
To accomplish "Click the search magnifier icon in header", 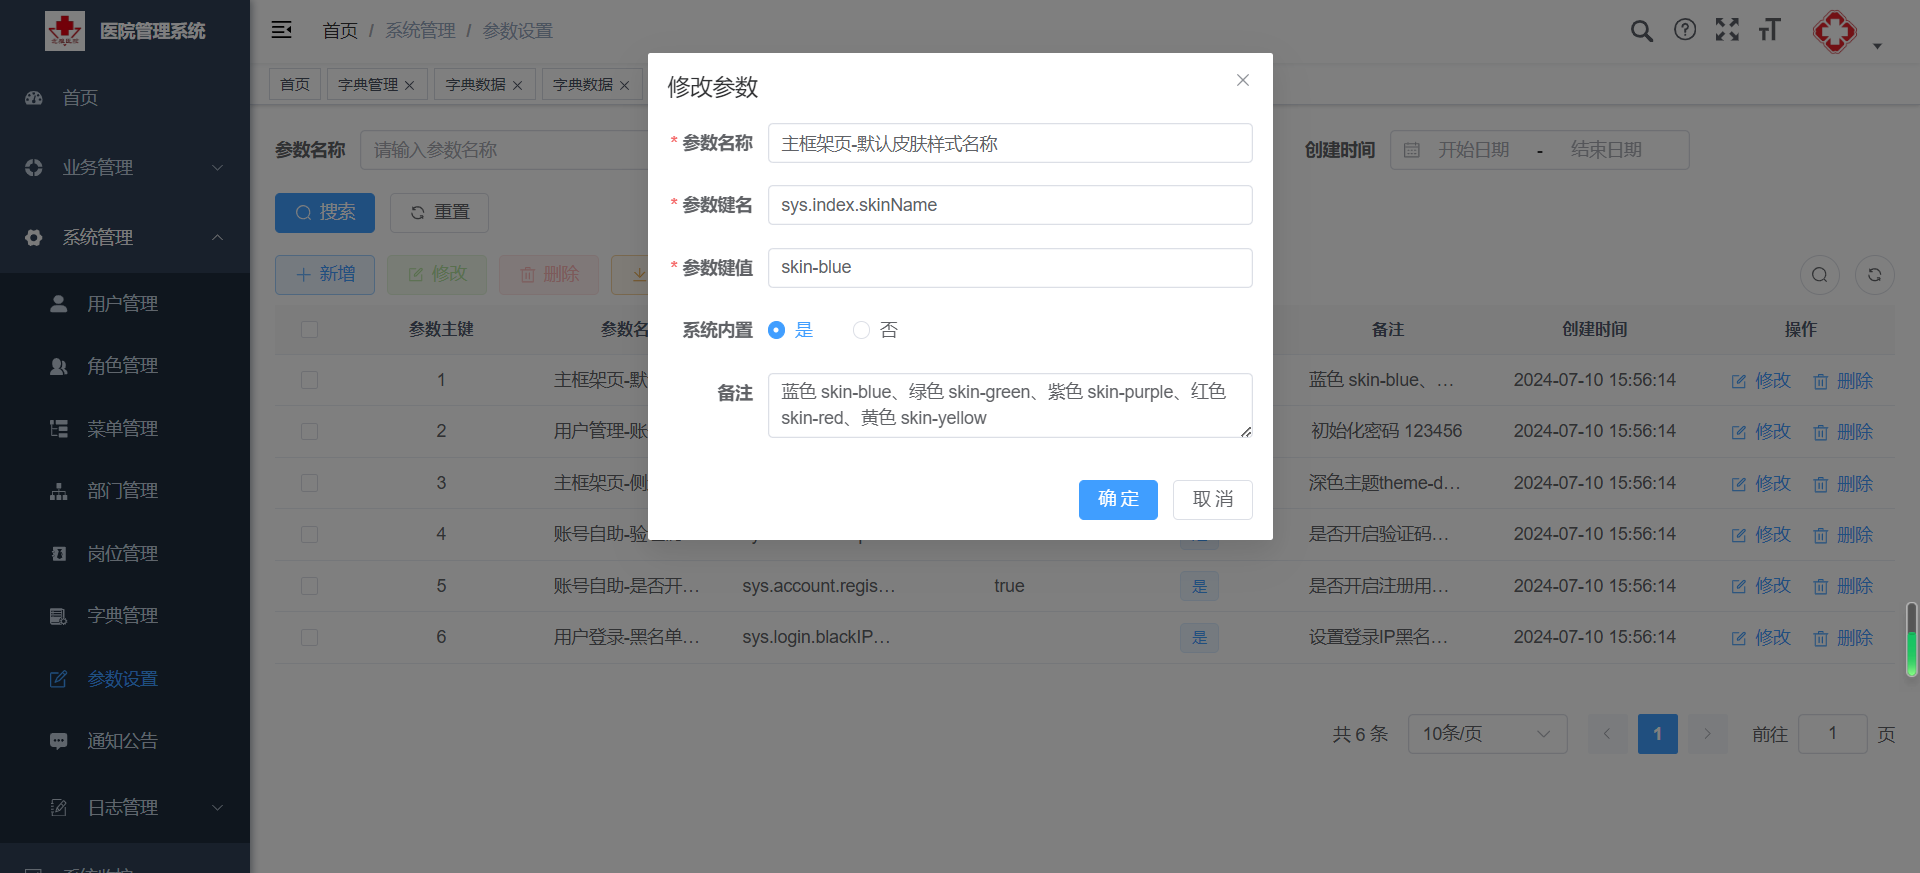I will point(1641,31).
